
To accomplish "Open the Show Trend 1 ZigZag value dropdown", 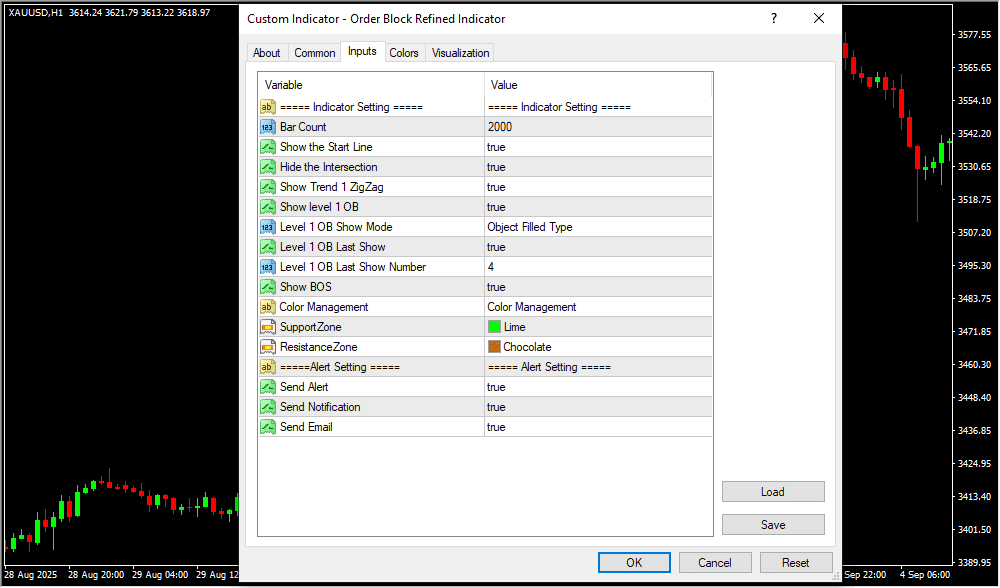I will 597,187.
